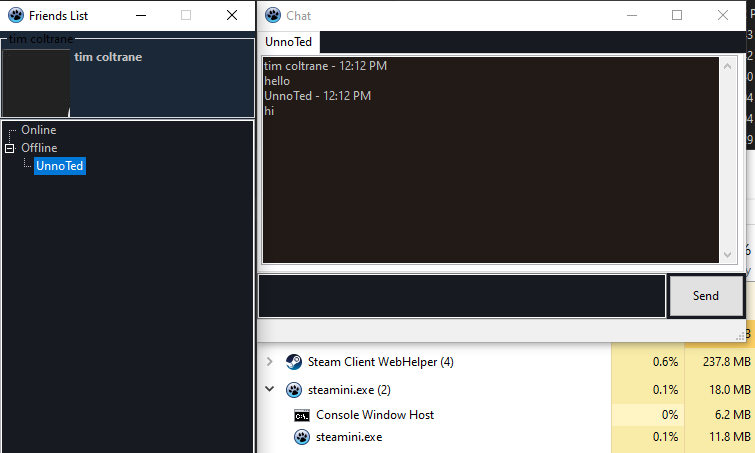Close the Chat window

pyautogui.click(x=723, y=15)
